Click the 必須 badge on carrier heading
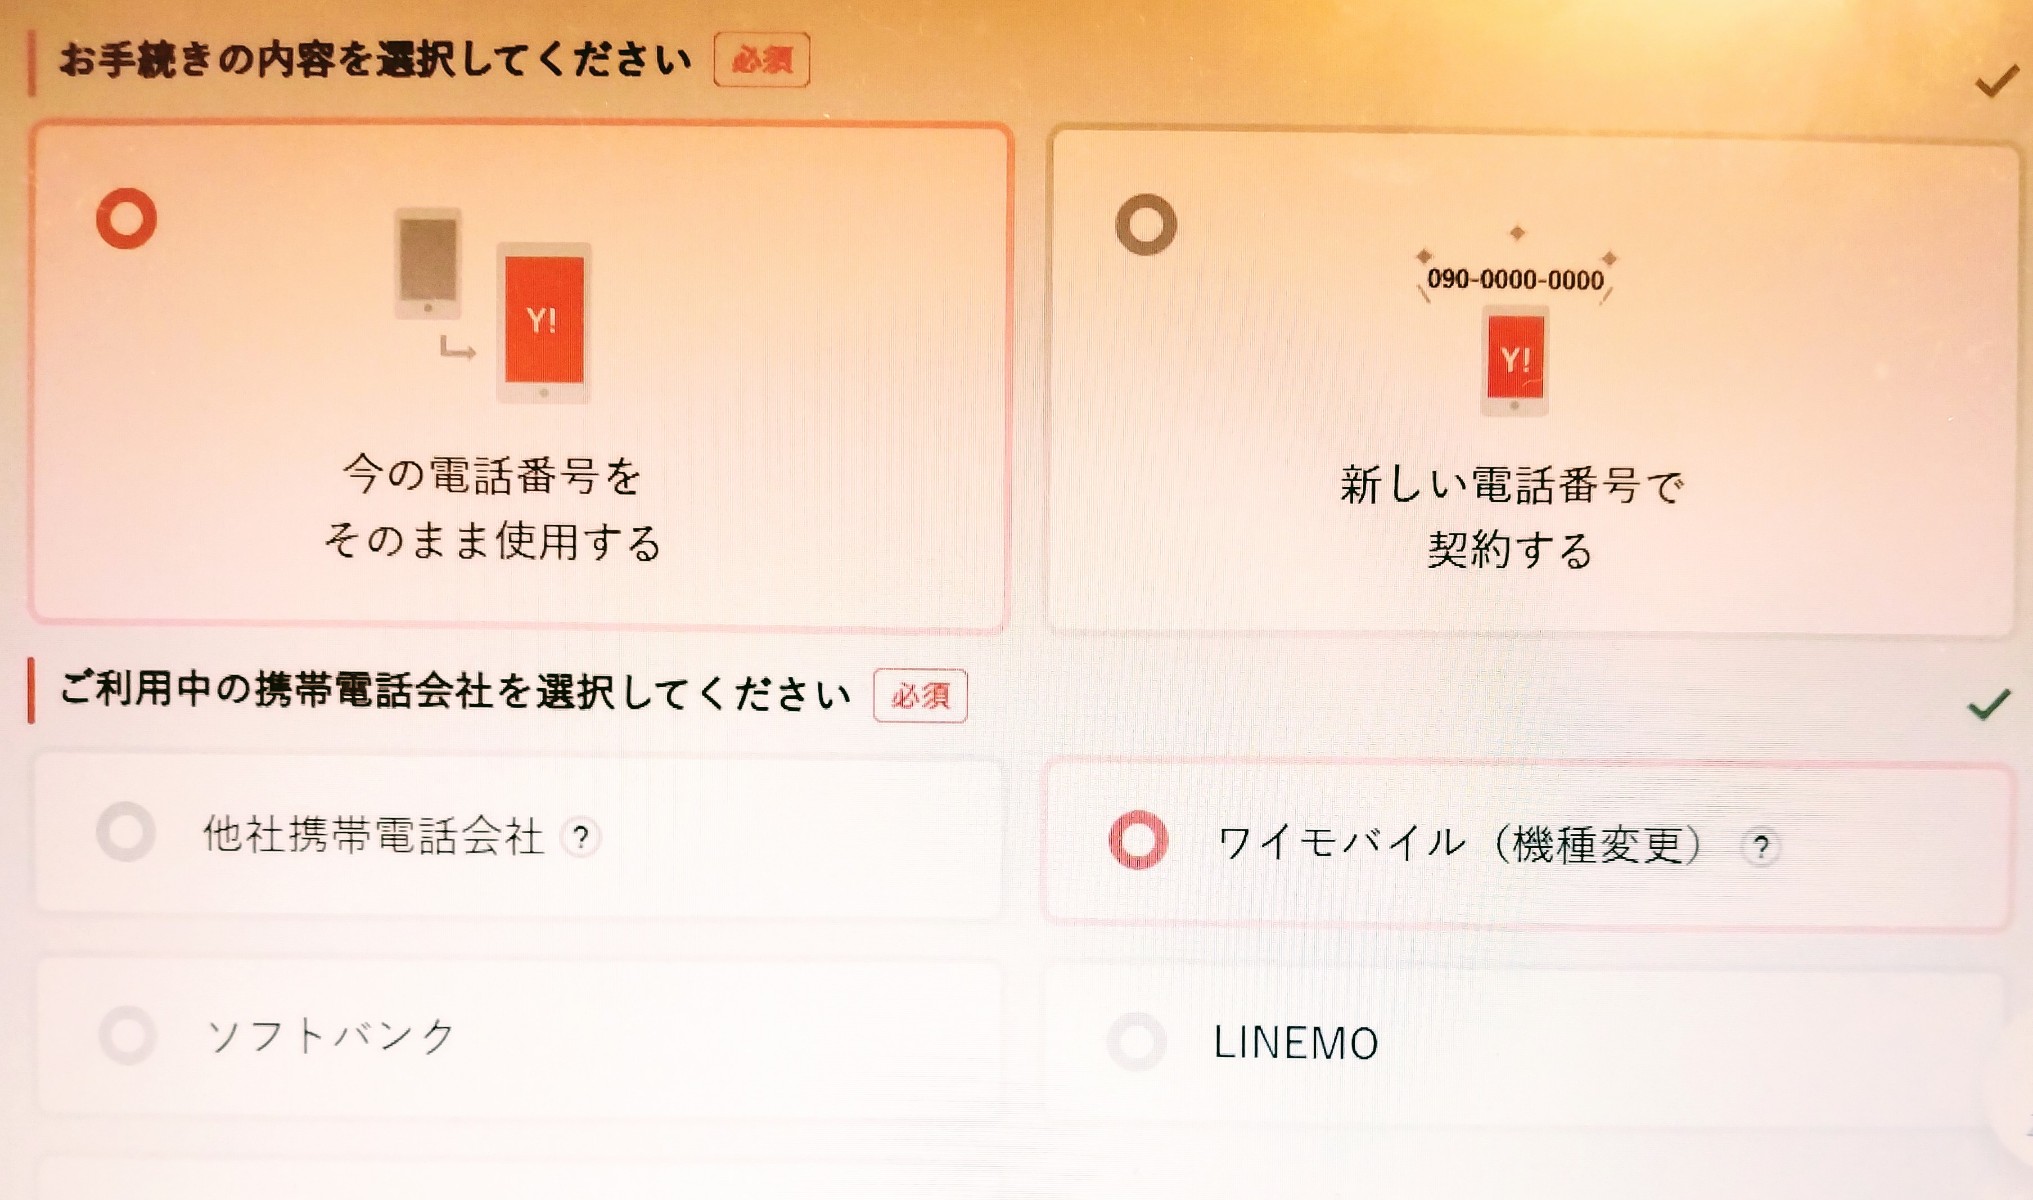 pos(920,695)
